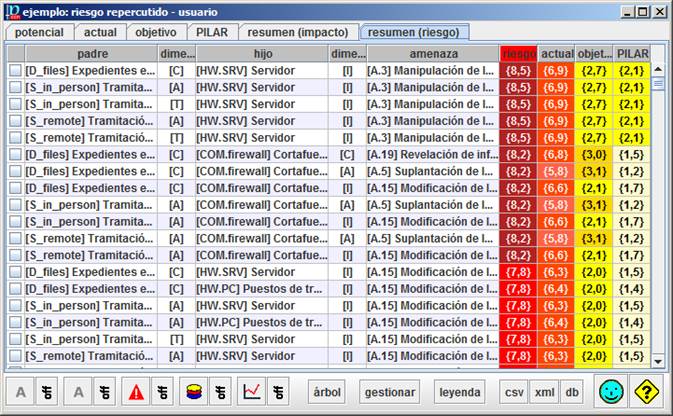Switch to the potencial tab

click(x=39, y=32)
